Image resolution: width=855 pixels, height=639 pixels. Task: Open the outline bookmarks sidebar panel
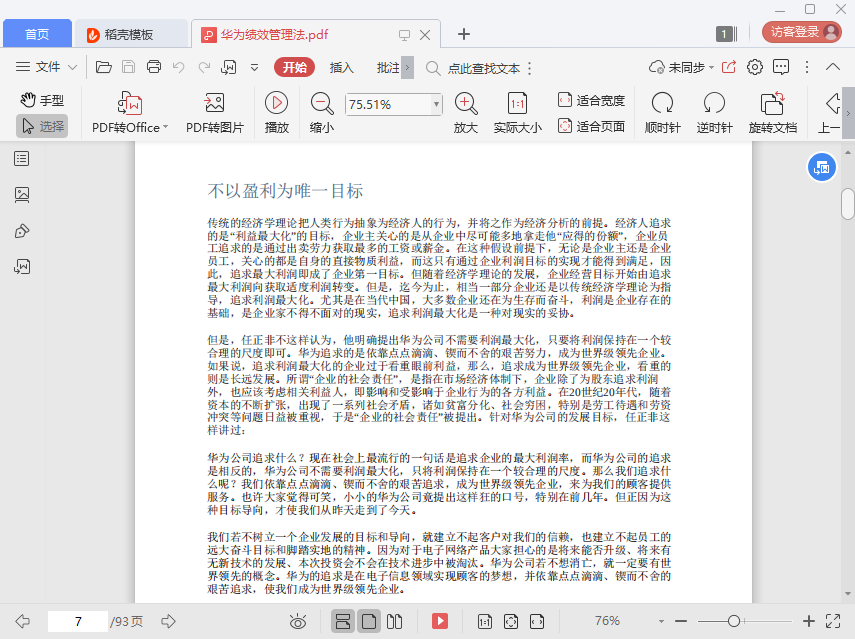click(22, 159)
